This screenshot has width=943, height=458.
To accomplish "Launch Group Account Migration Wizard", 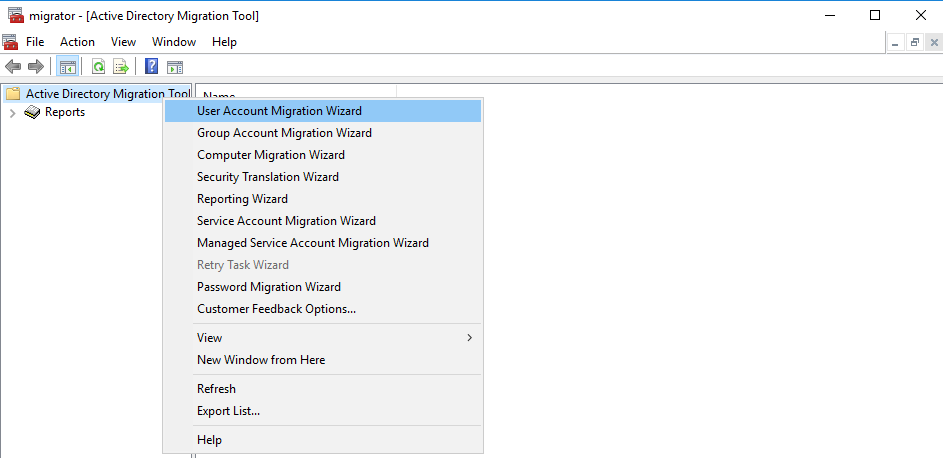I will (x=323, y=133).
